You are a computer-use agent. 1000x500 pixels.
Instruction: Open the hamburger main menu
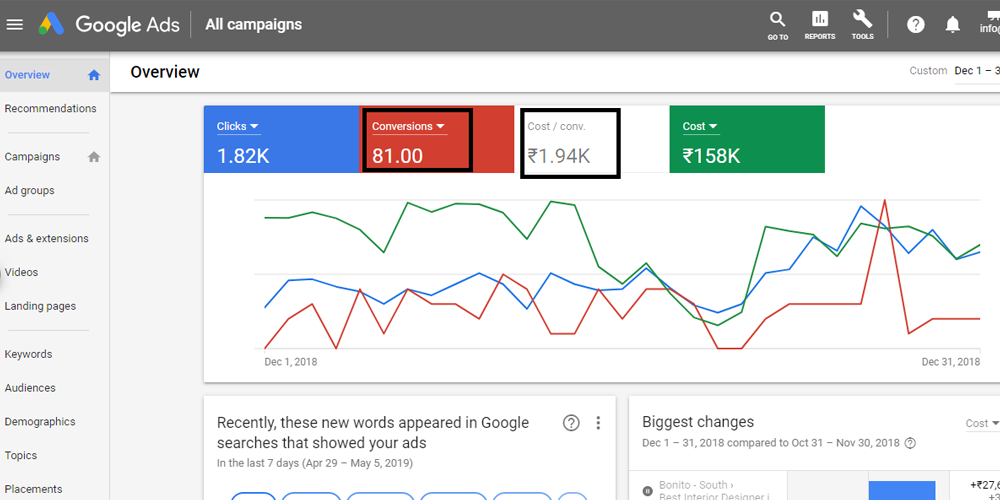(x=15, y=24)
